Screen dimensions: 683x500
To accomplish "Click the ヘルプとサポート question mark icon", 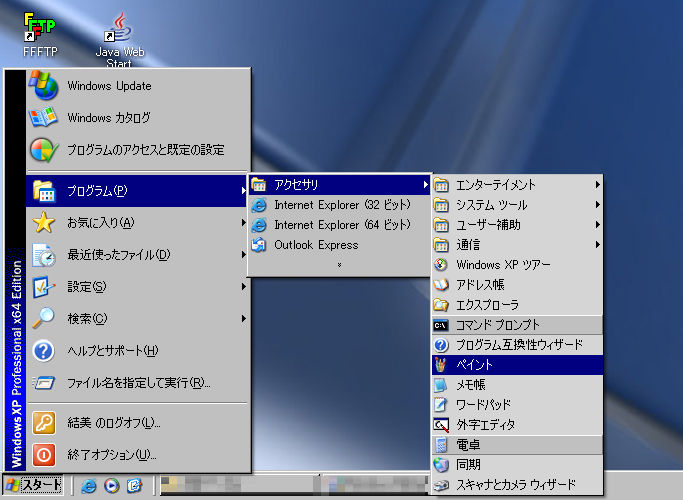I will pyautogui.click(x=44, y=351).
